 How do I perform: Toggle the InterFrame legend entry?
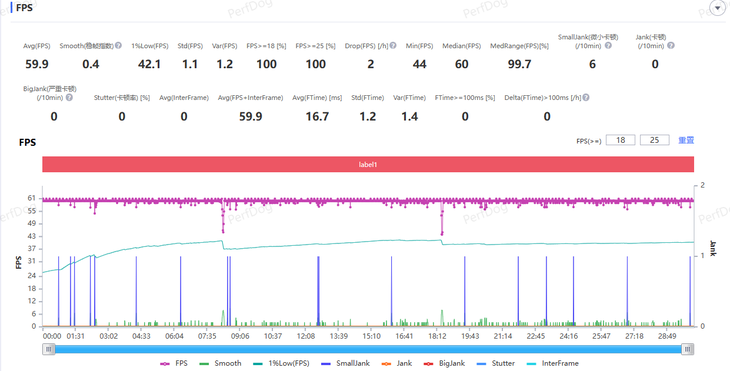552,364
